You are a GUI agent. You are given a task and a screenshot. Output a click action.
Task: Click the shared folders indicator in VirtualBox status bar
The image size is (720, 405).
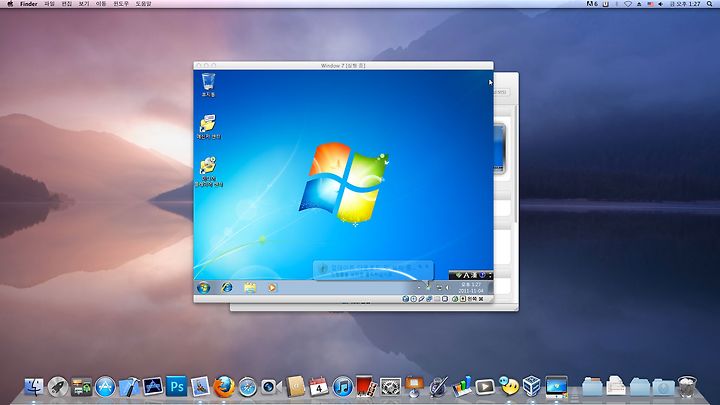(x=437, y=299)
